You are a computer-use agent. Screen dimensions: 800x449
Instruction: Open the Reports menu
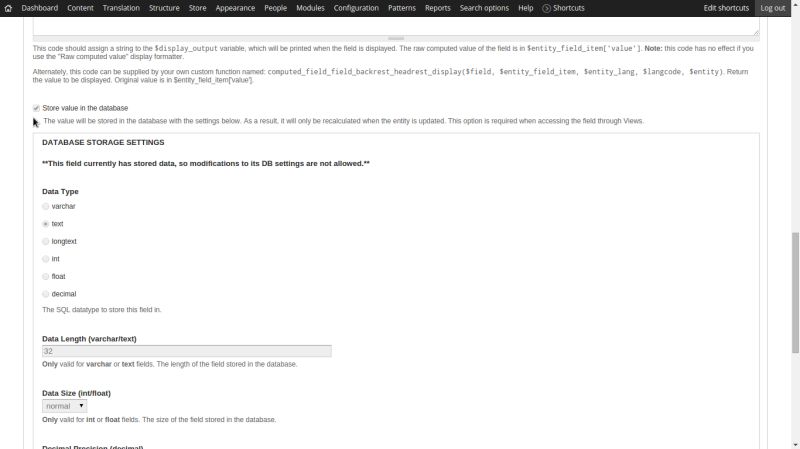pyautogui.click(x=438, y=8)
